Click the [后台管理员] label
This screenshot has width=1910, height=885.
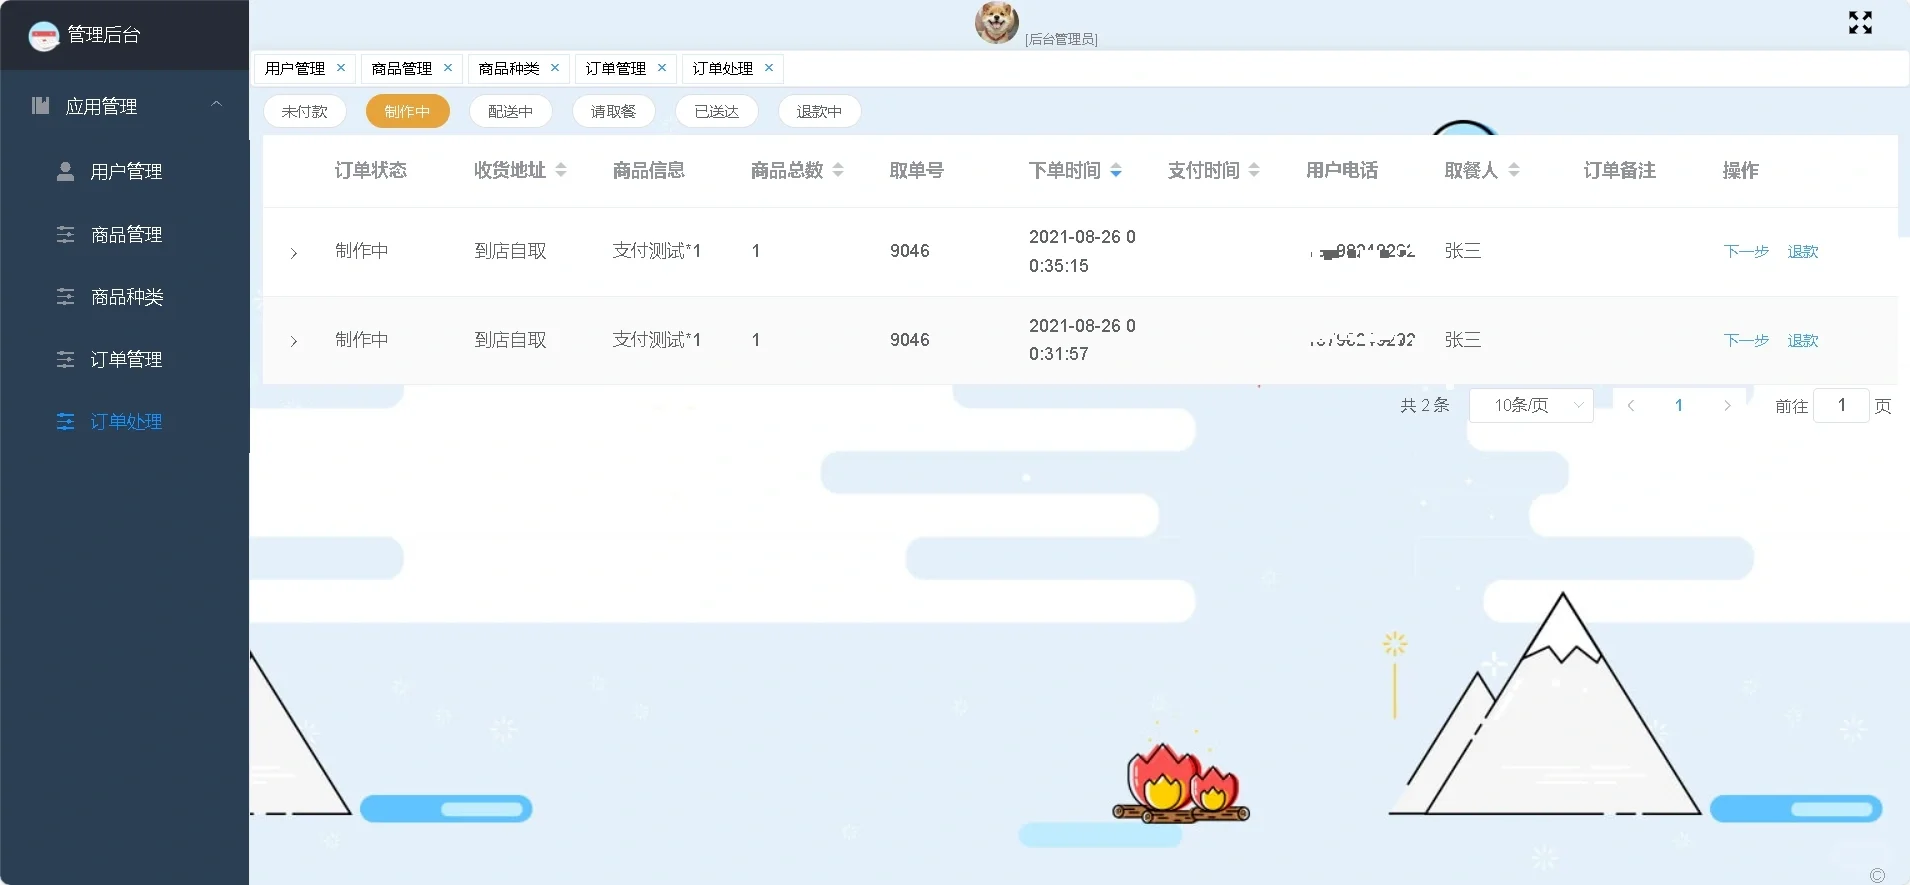click(1061, 39)
